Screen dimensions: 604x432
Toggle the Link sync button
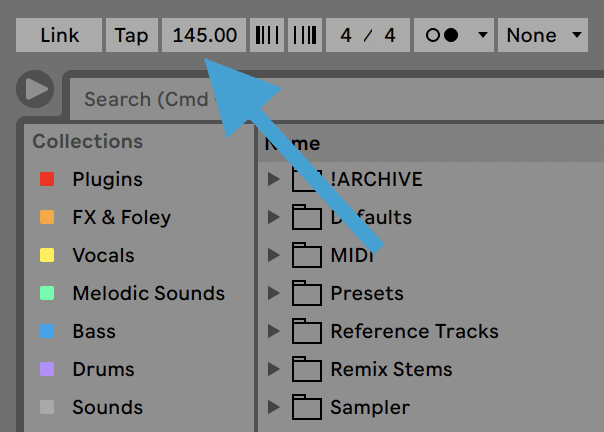coord(59,35)
